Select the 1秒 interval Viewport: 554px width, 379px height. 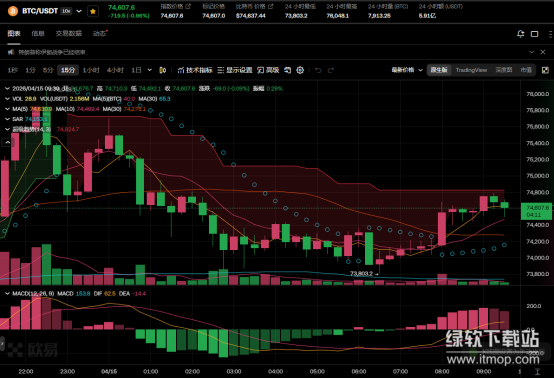point(12,70)
